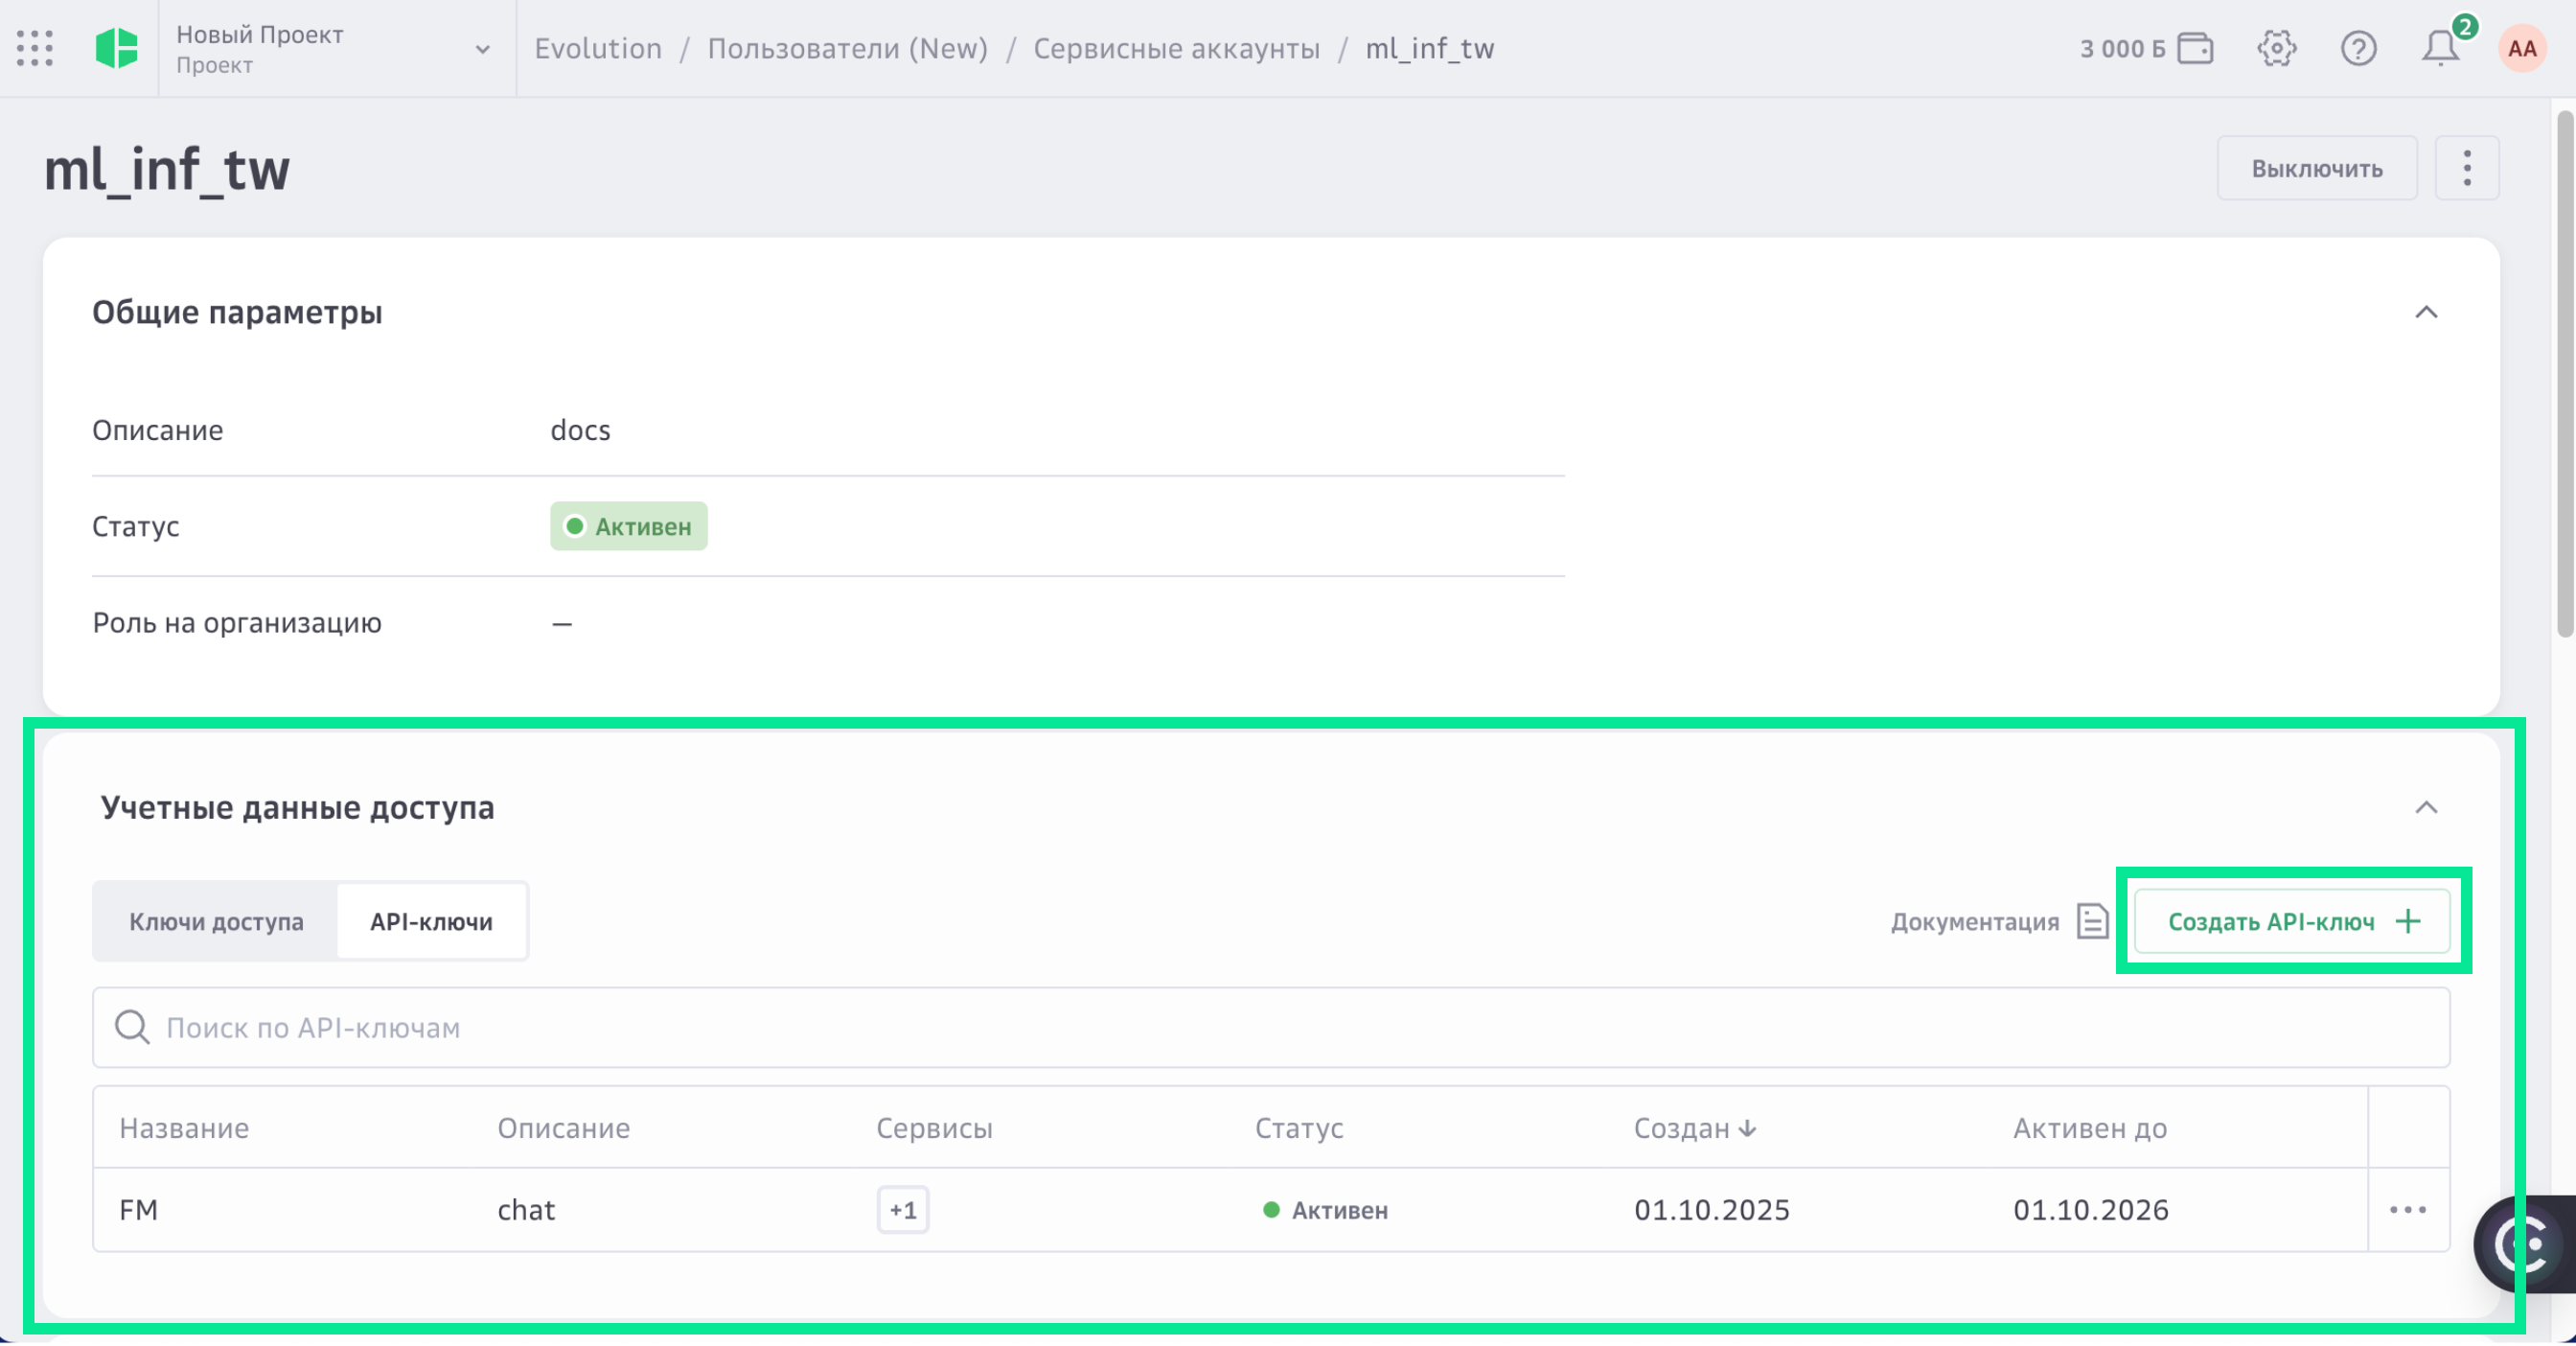Switch to Ключи доступа tab
The height and width of the screenshot is (1346, 2576).
216,921
